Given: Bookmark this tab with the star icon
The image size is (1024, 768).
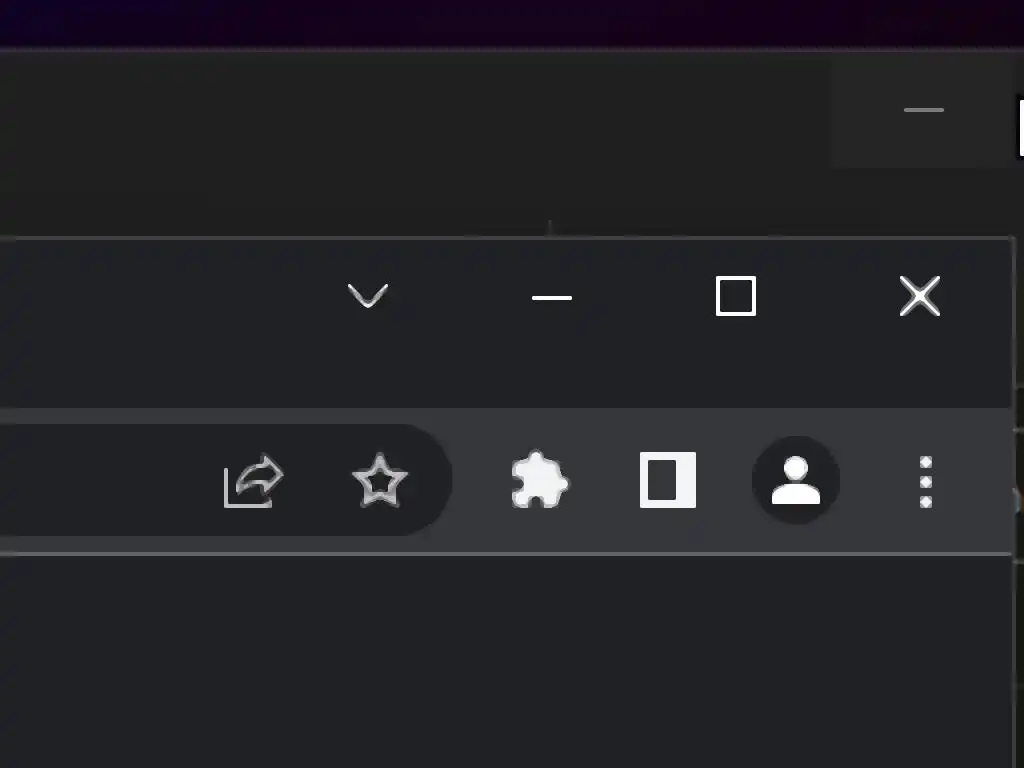Looking at the screenshot, I should [x=379, y=481].
